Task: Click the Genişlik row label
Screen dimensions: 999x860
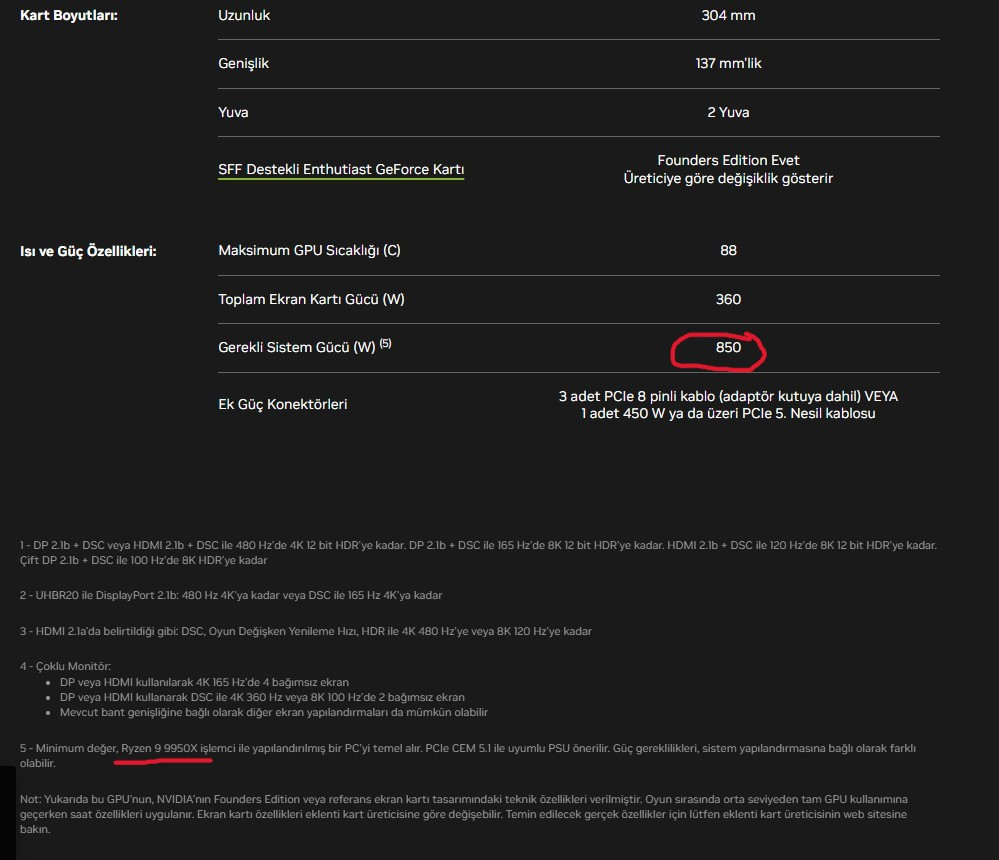Action: pos(243,63)
